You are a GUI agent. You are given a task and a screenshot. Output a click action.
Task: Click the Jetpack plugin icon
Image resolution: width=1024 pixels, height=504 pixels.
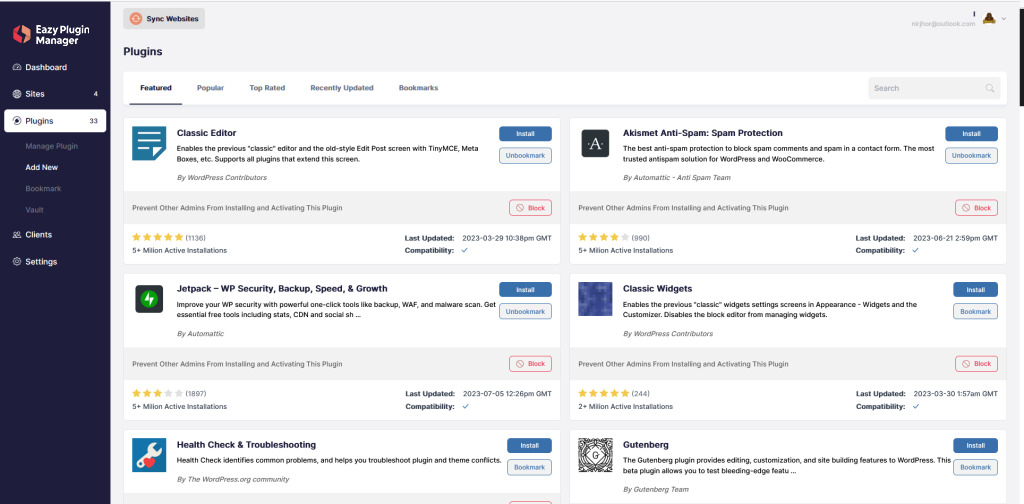[x=149, y=299]
